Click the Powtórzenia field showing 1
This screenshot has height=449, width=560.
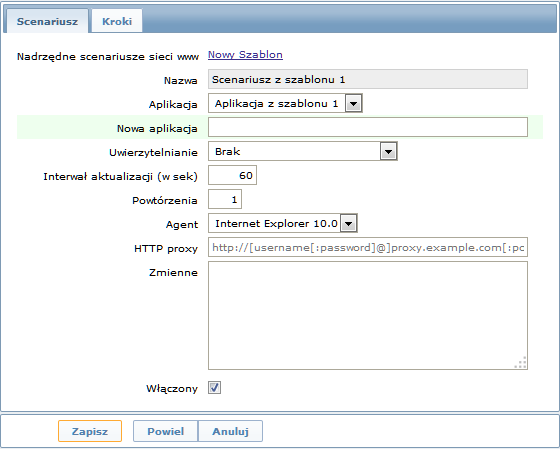coord(225,199)
